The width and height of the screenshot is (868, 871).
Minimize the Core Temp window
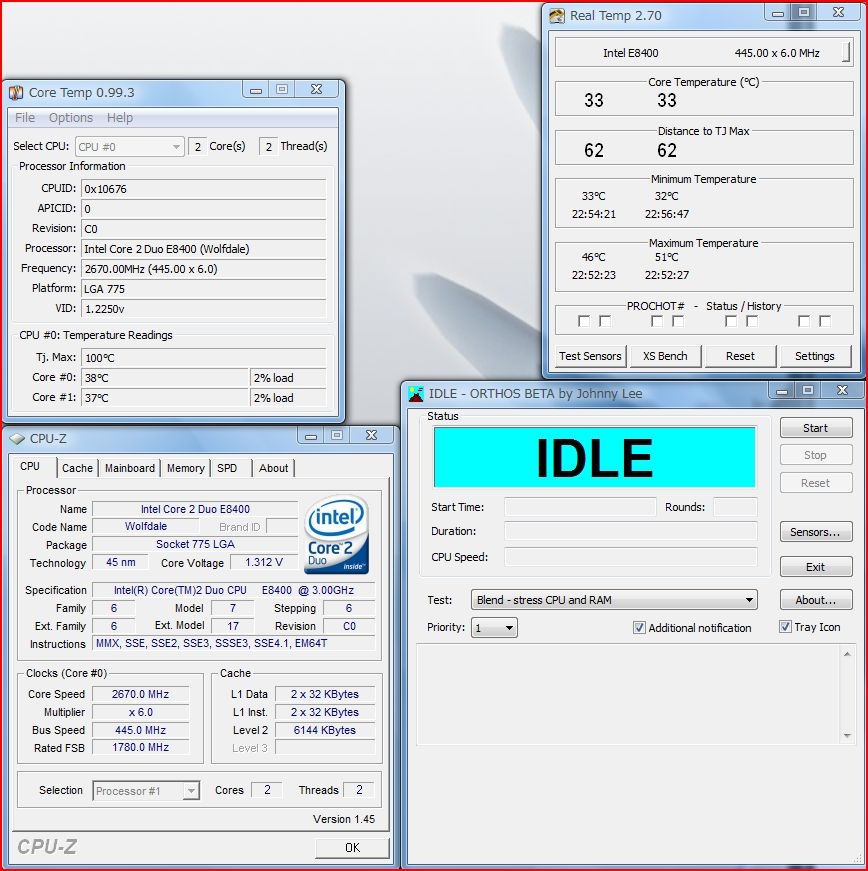coord(255,89)
